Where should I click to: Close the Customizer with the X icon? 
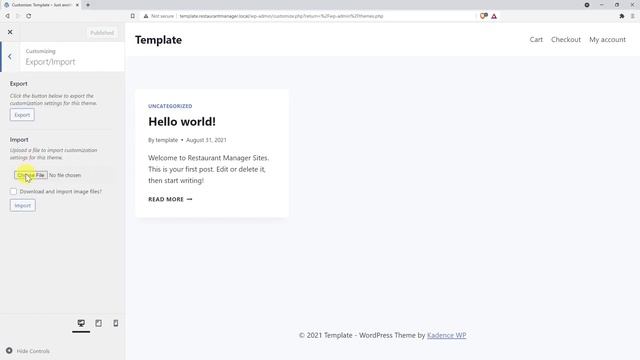tap(10, 32)
